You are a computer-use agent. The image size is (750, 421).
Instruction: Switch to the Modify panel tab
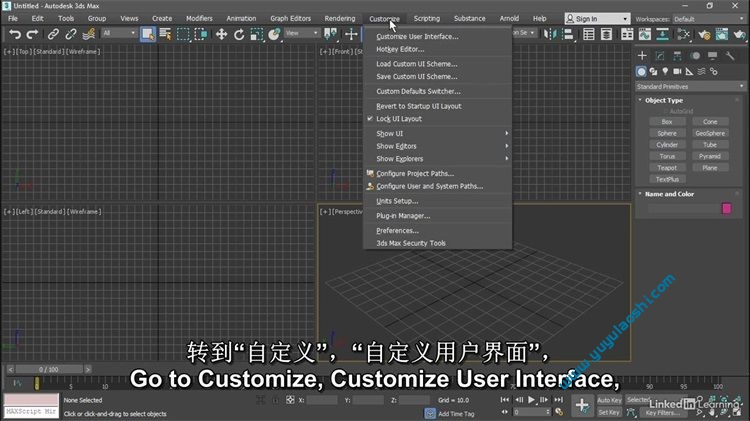660,55
